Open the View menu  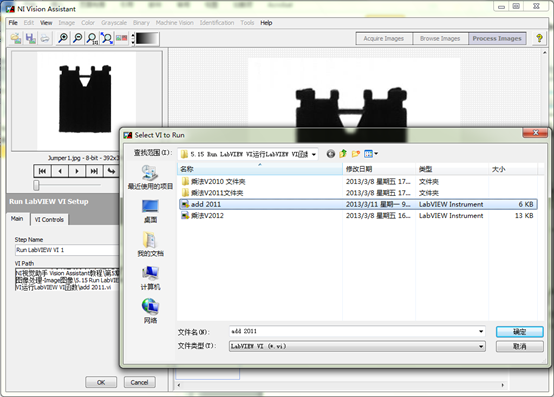click(46, 23)
